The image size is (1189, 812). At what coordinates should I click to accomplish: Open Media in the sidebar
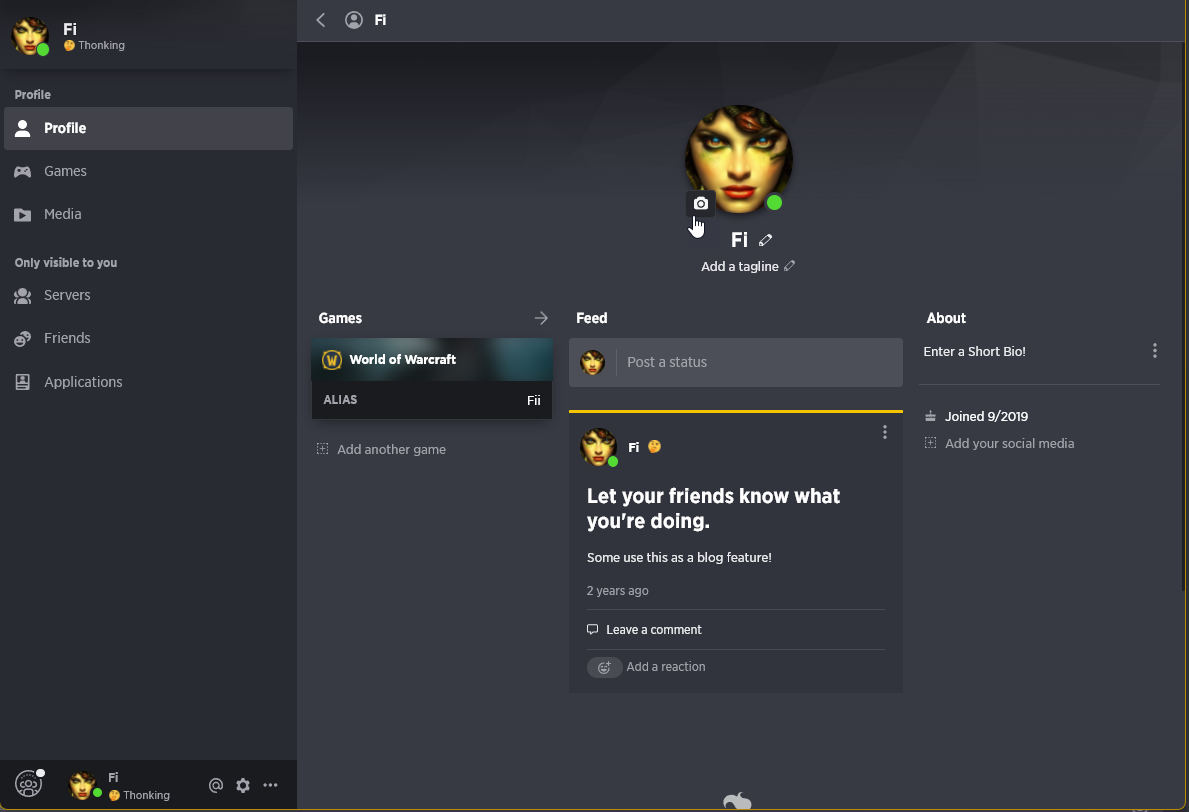pyautogui.click(x=149, y=215)
